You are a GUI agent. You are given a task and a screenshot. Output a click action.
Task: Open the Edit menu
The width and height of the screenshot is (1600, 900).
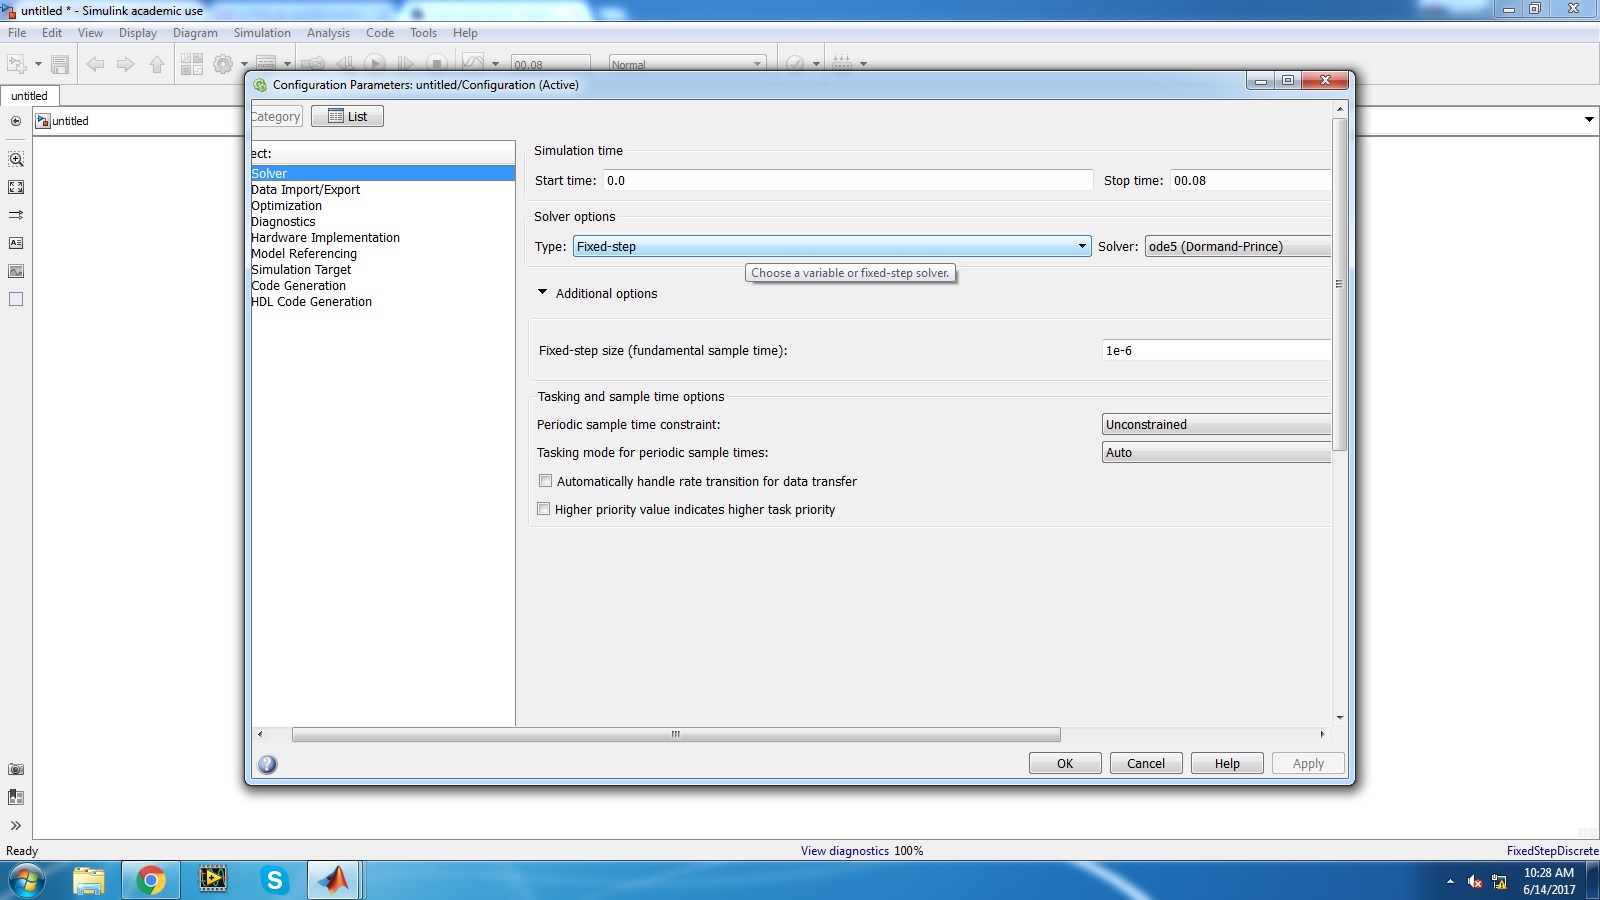[x=52, y=33]
